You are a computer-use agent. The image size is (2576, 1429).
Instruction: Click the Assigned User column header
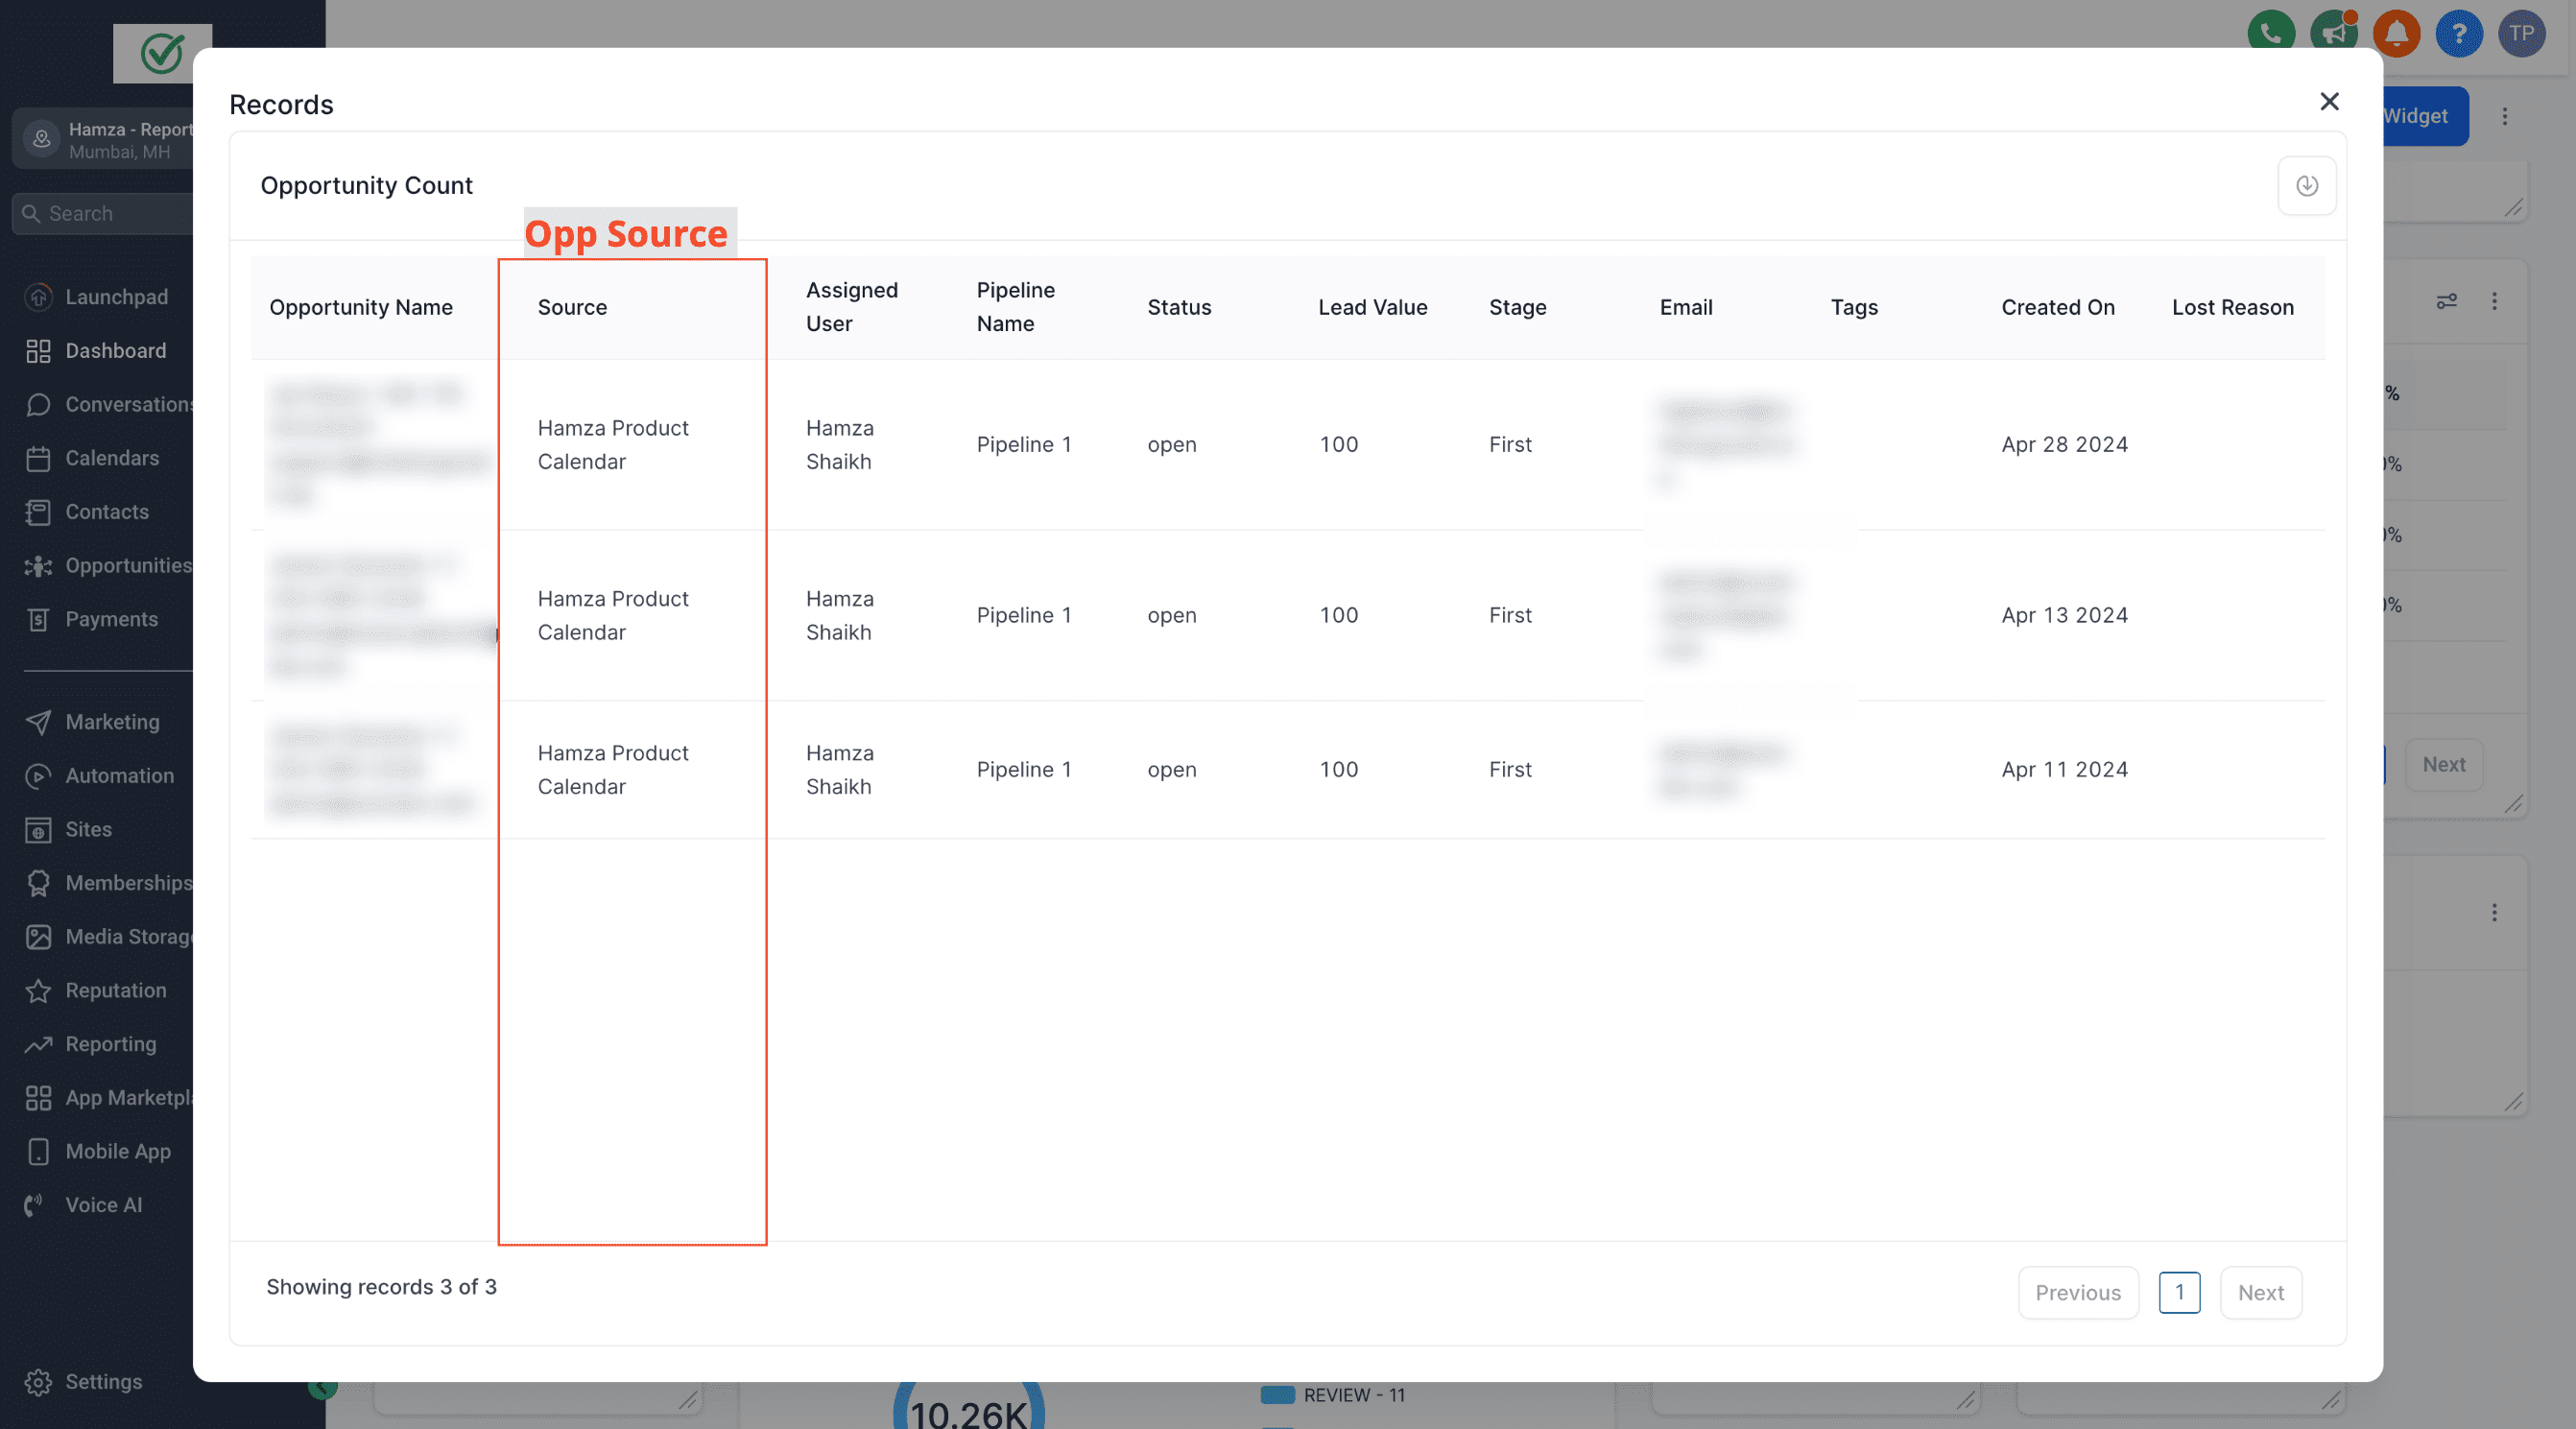coord(852,307)
